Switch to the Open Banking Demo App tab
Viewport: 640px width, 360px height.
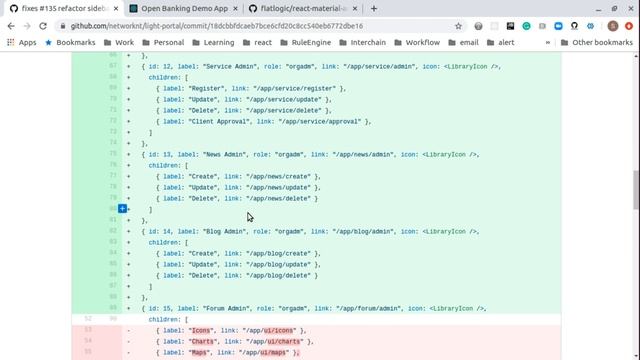point(184,9)
